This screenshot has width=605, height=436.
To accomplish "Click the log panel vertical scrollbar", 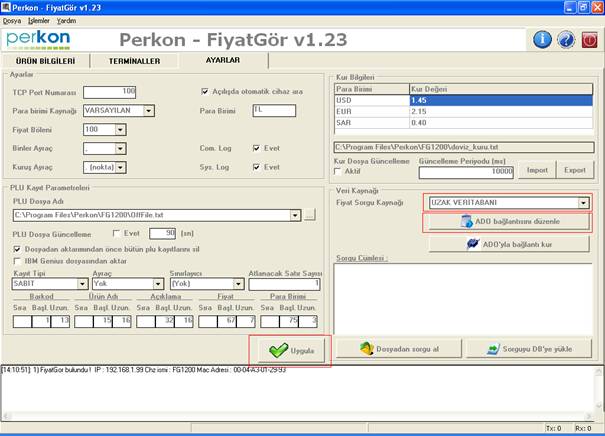I will point(598,389).
